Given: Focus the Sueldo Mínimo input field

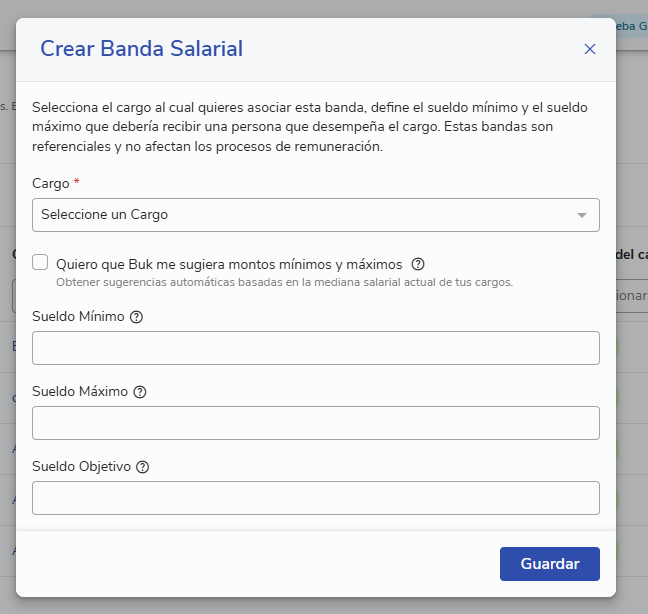Looking at the screenshot, I should click(x=316, y=348).
